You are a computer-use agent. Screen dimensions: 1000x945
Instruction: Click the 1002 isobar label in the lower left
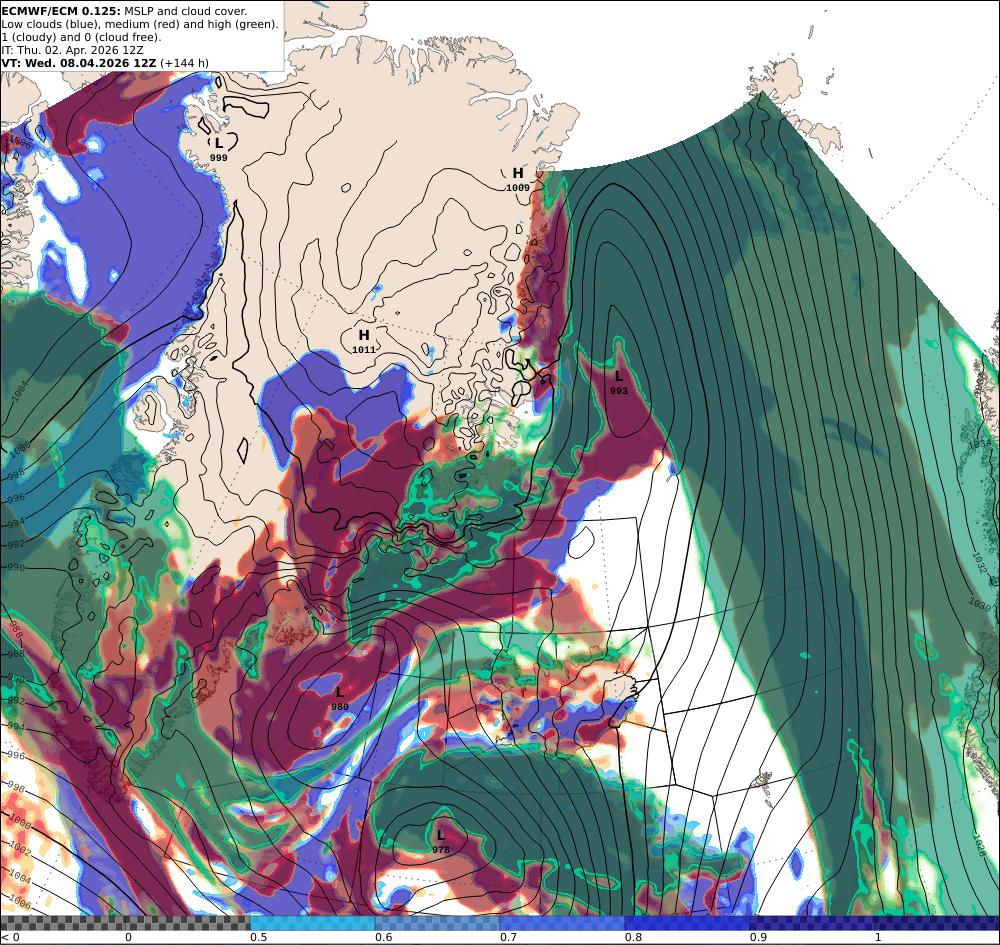(x=19, y=849)
